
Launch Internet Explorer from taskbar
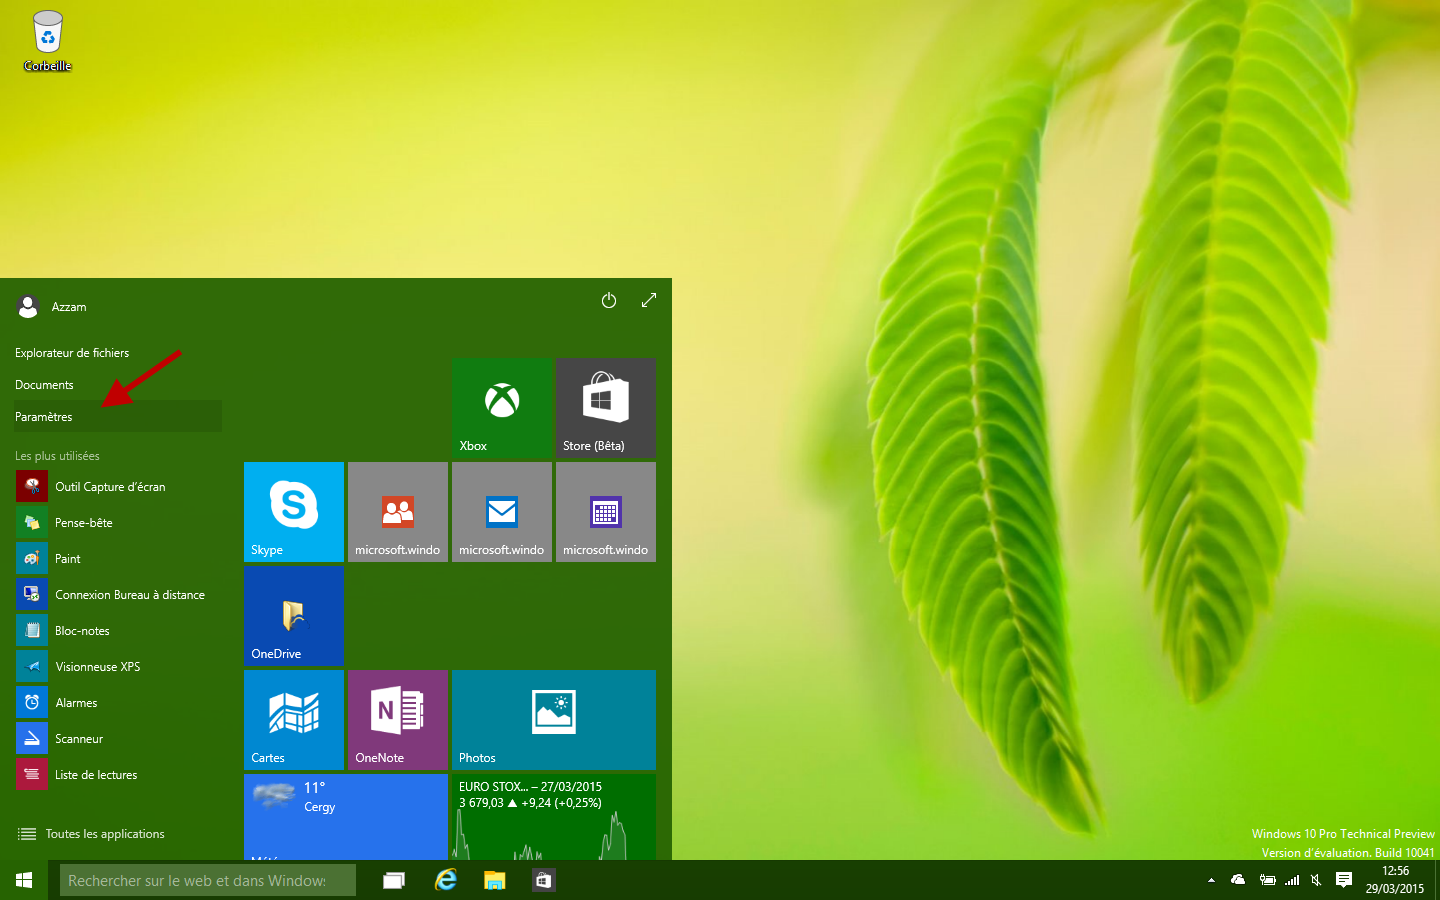tap(445, 880)
